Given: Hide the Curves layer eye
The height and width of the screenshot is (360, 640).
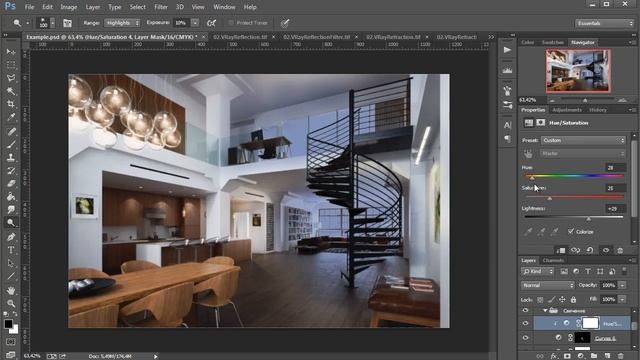Looking at the screenshot, I should click(525, 338).
